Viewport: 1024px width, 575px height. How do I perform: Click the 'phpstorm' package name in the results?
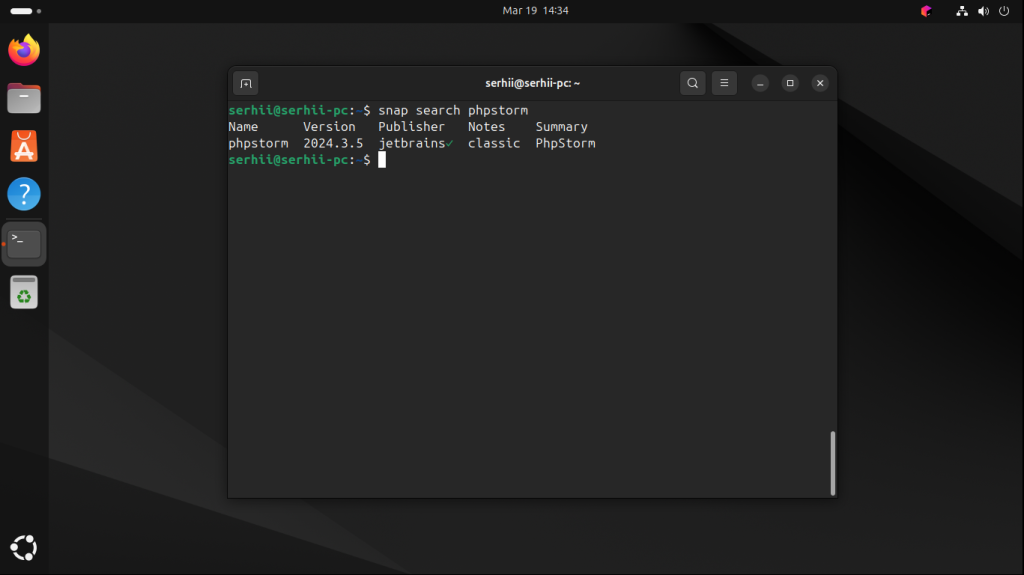[x=258, y=143]
